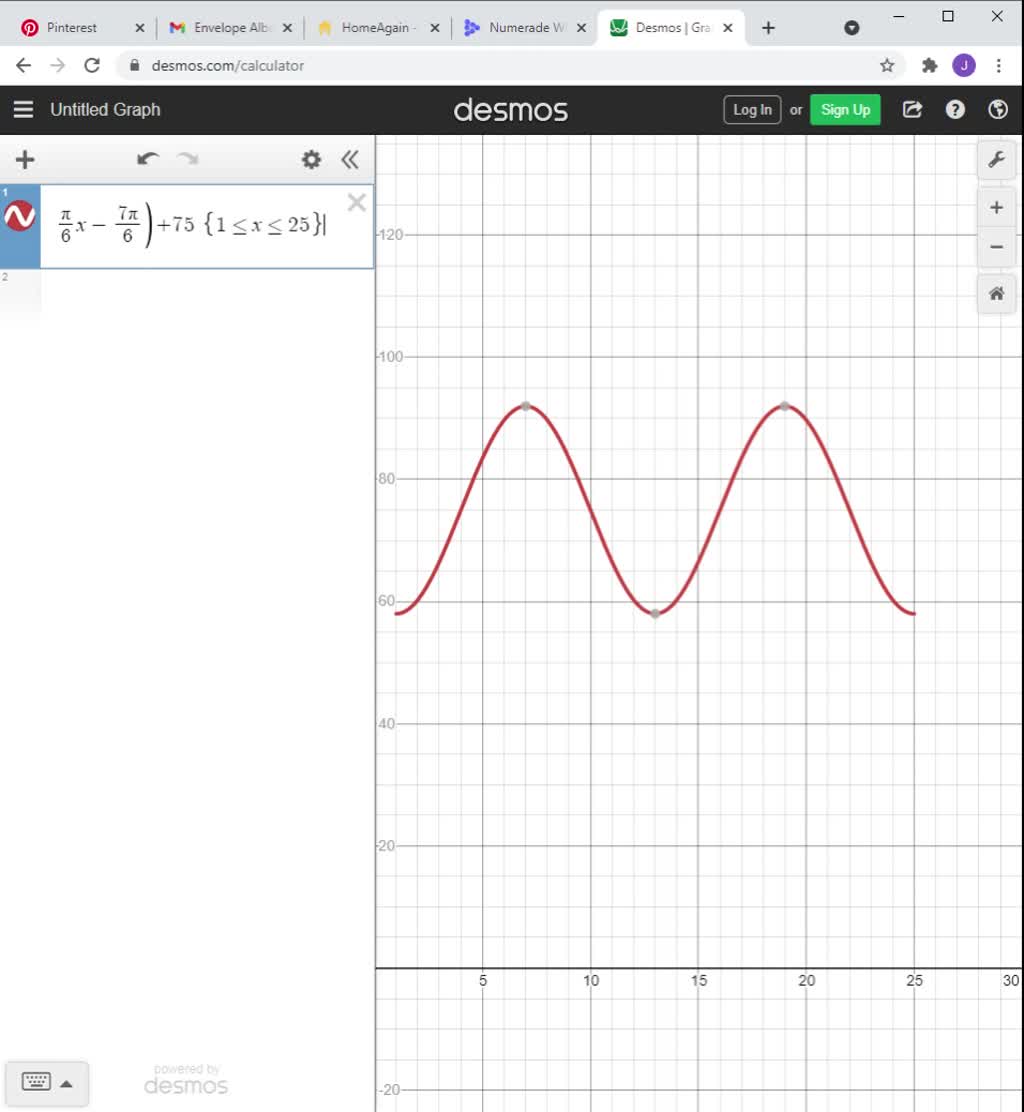Reset graph to default home view
Screen dimensions: 1024x1112
click(x=996, y=294)
